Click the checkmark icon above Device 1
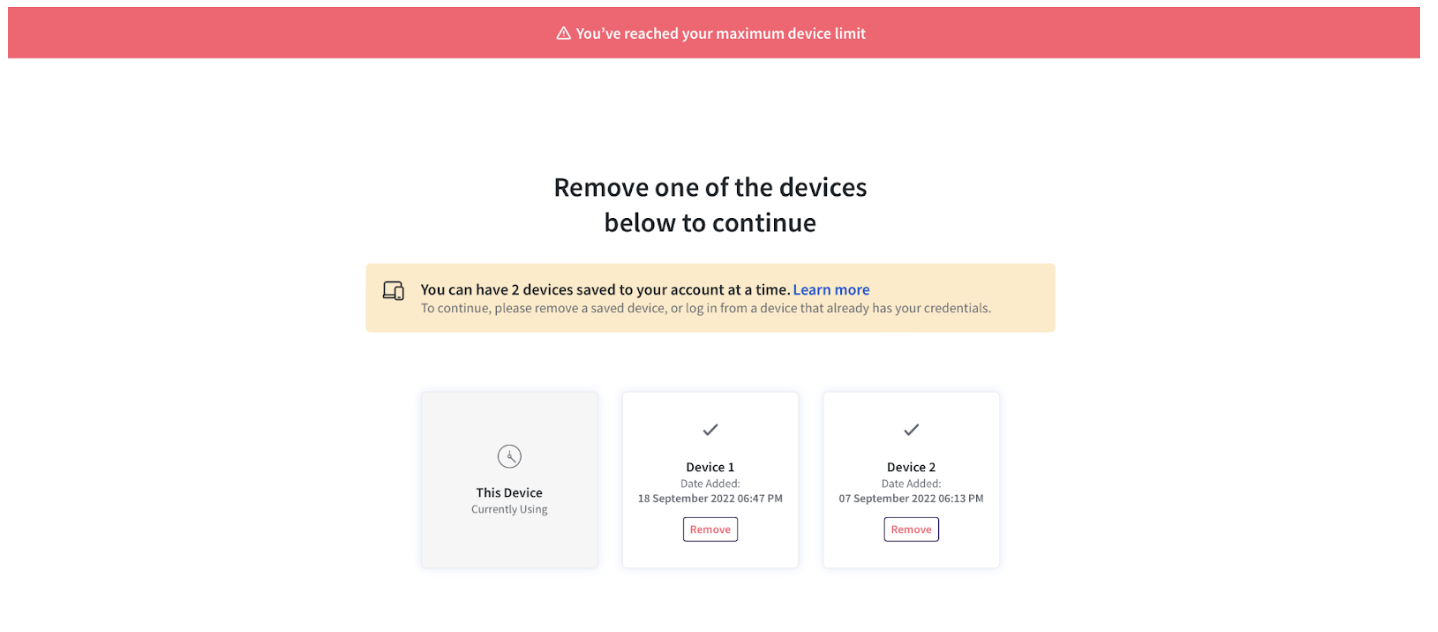This screenshot has height=632, width=1438. click(710, 430)
